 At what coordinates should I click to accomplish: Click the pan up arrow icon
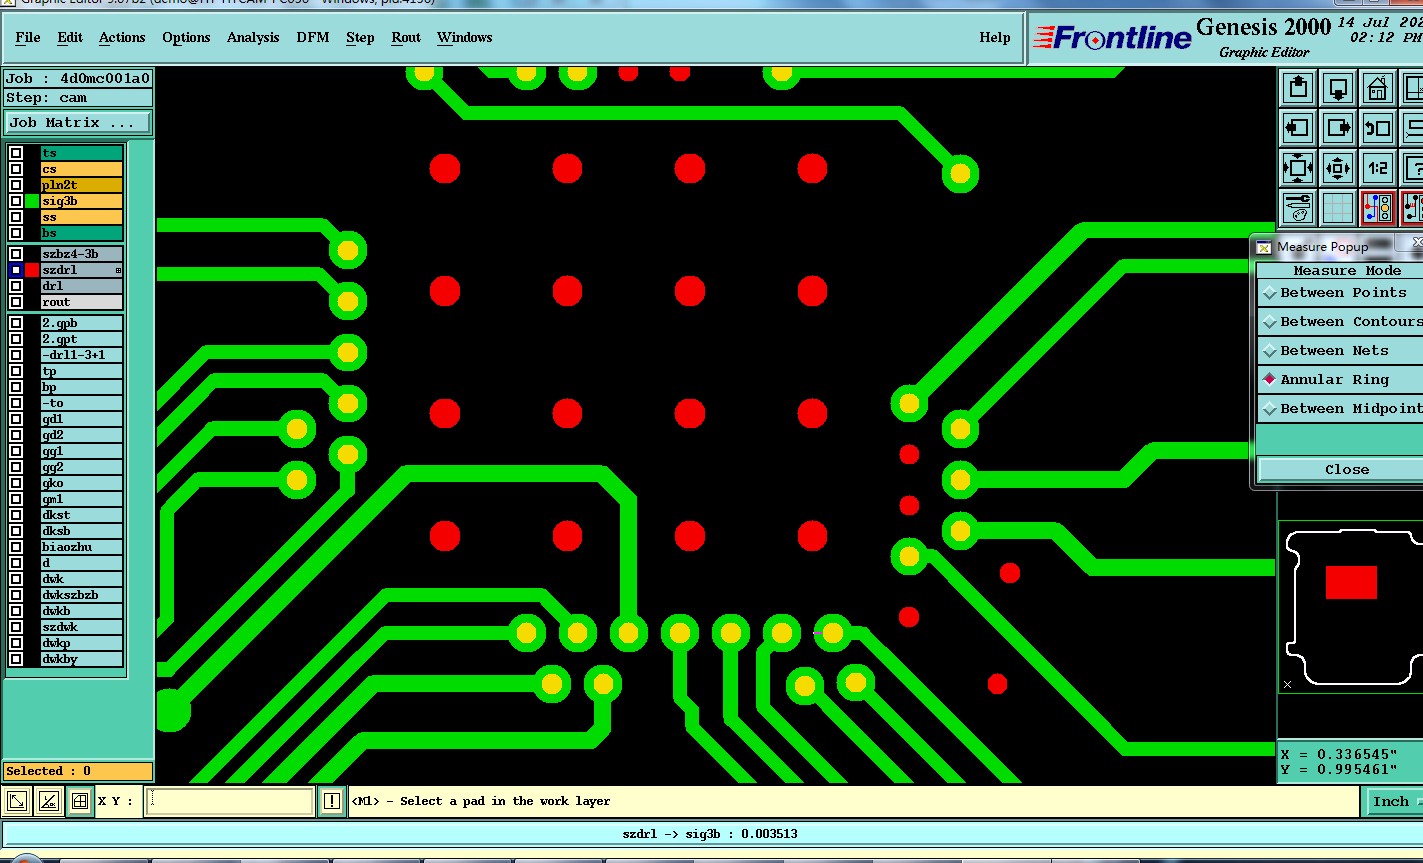[x=1298, y=88]
